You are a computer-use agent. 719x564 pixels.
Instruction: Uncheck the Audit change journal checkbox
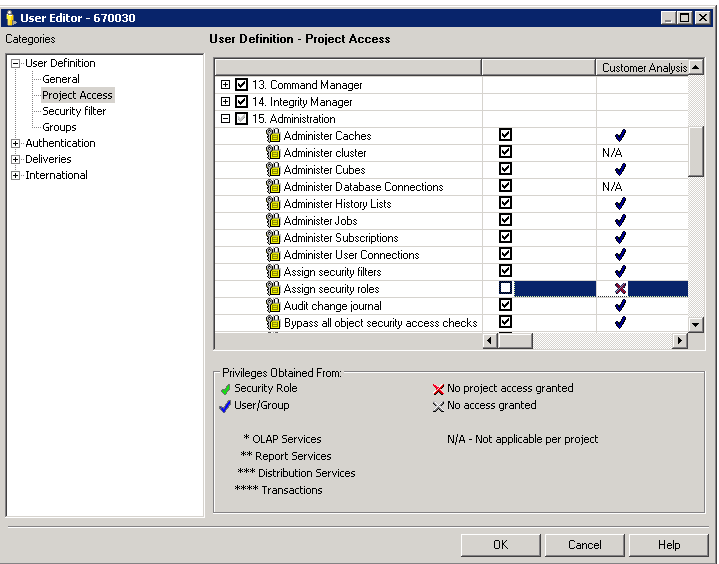(x=505, y=304)
